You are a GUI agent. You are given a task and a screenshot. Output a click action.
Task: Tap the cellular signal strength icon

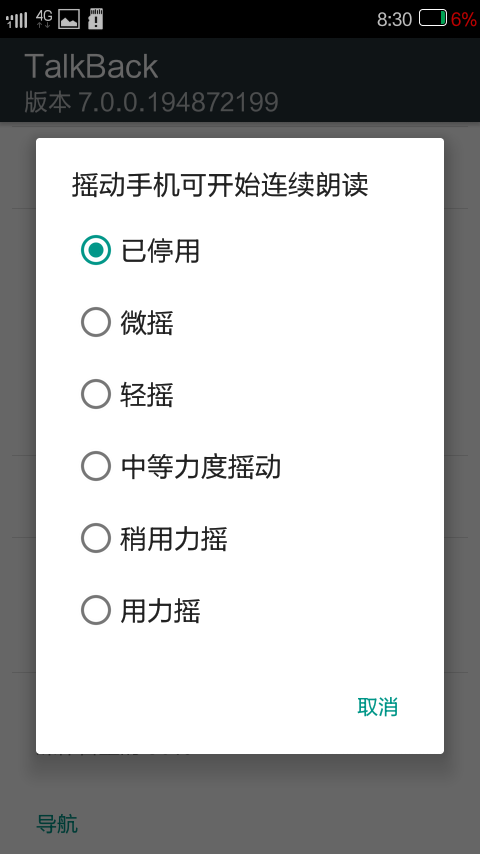point(16,20)
